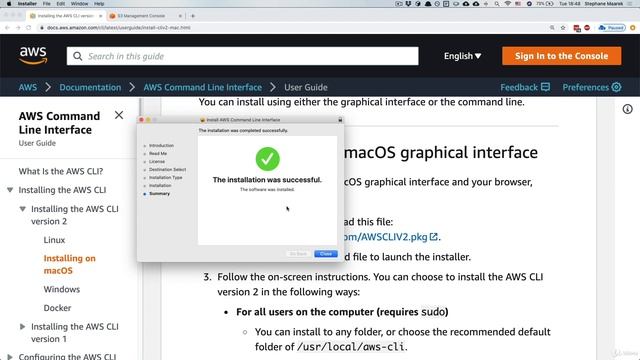Click the Feedback icon in the breadcrumb bar
The image size is (640, 360).
pyautogui.click(x=545, y=87)
